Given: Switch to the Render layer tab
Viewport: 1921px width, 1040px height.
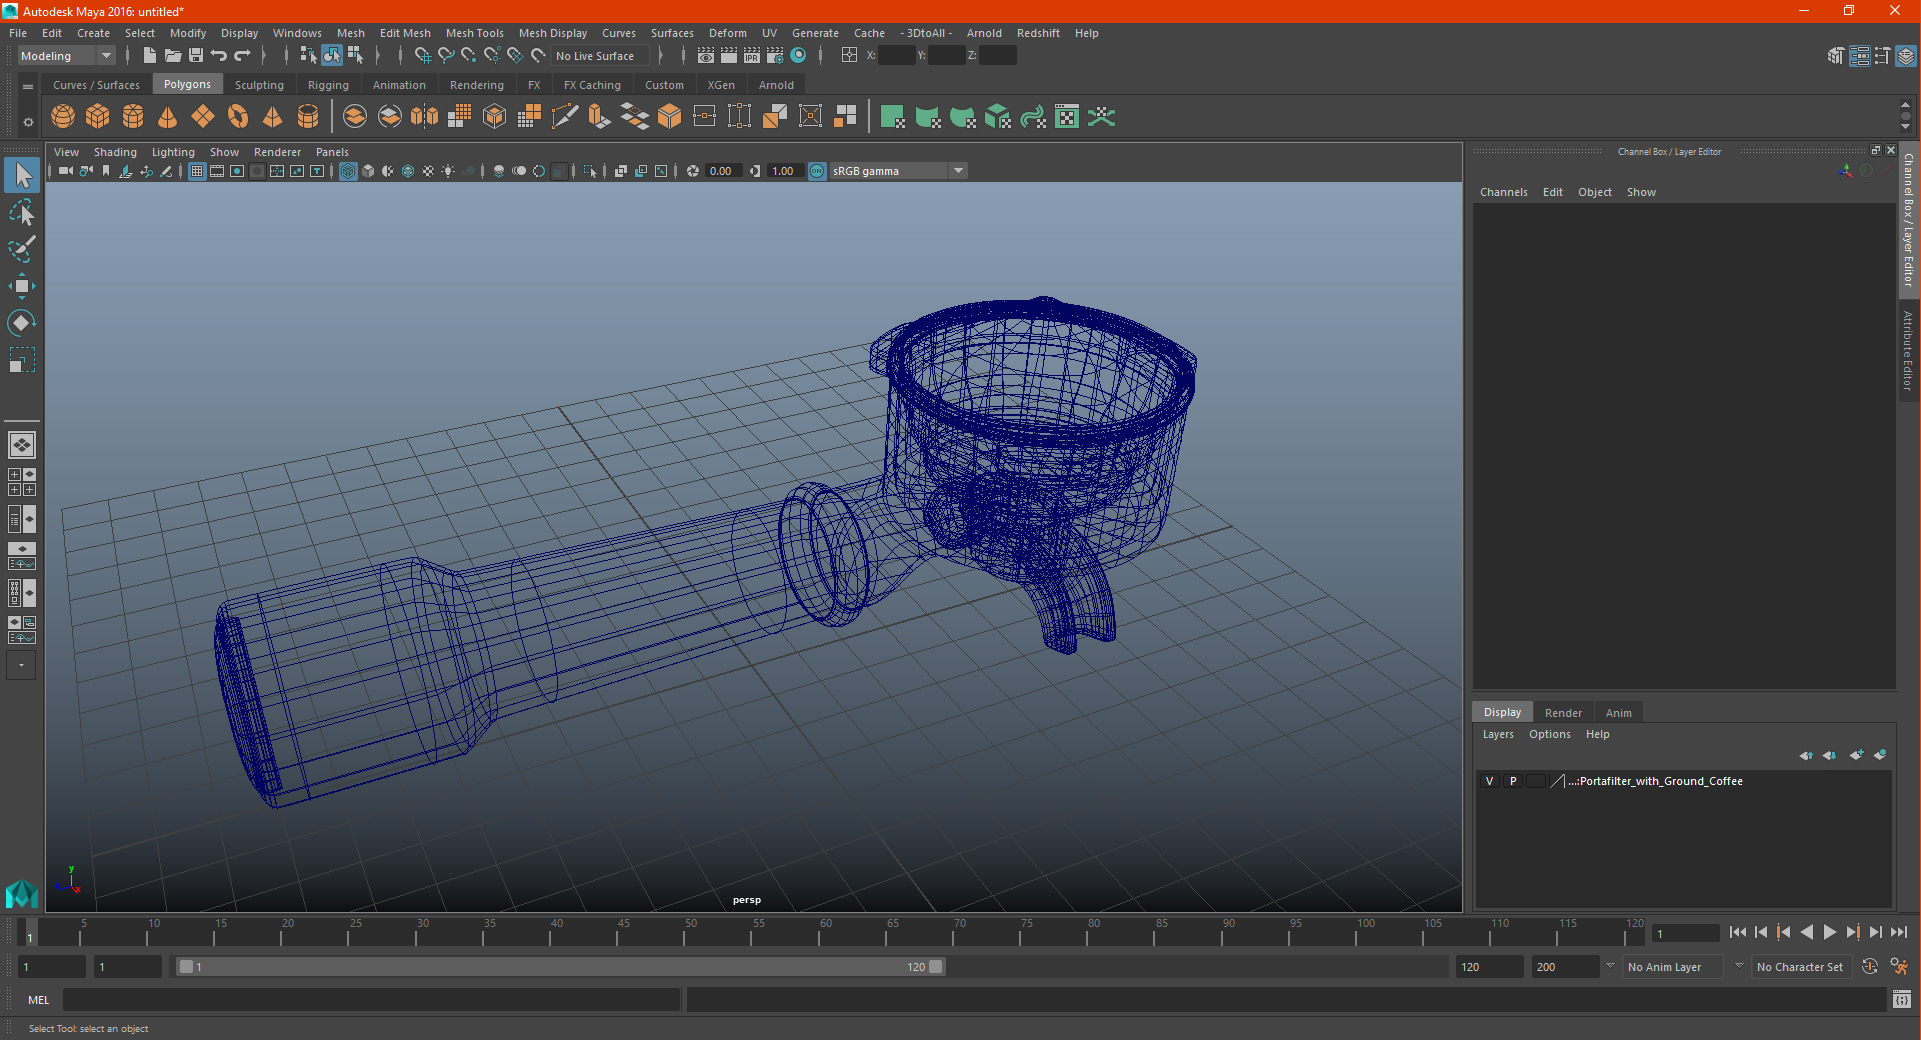Looking at the screenshot, I should click(1563, 713).
